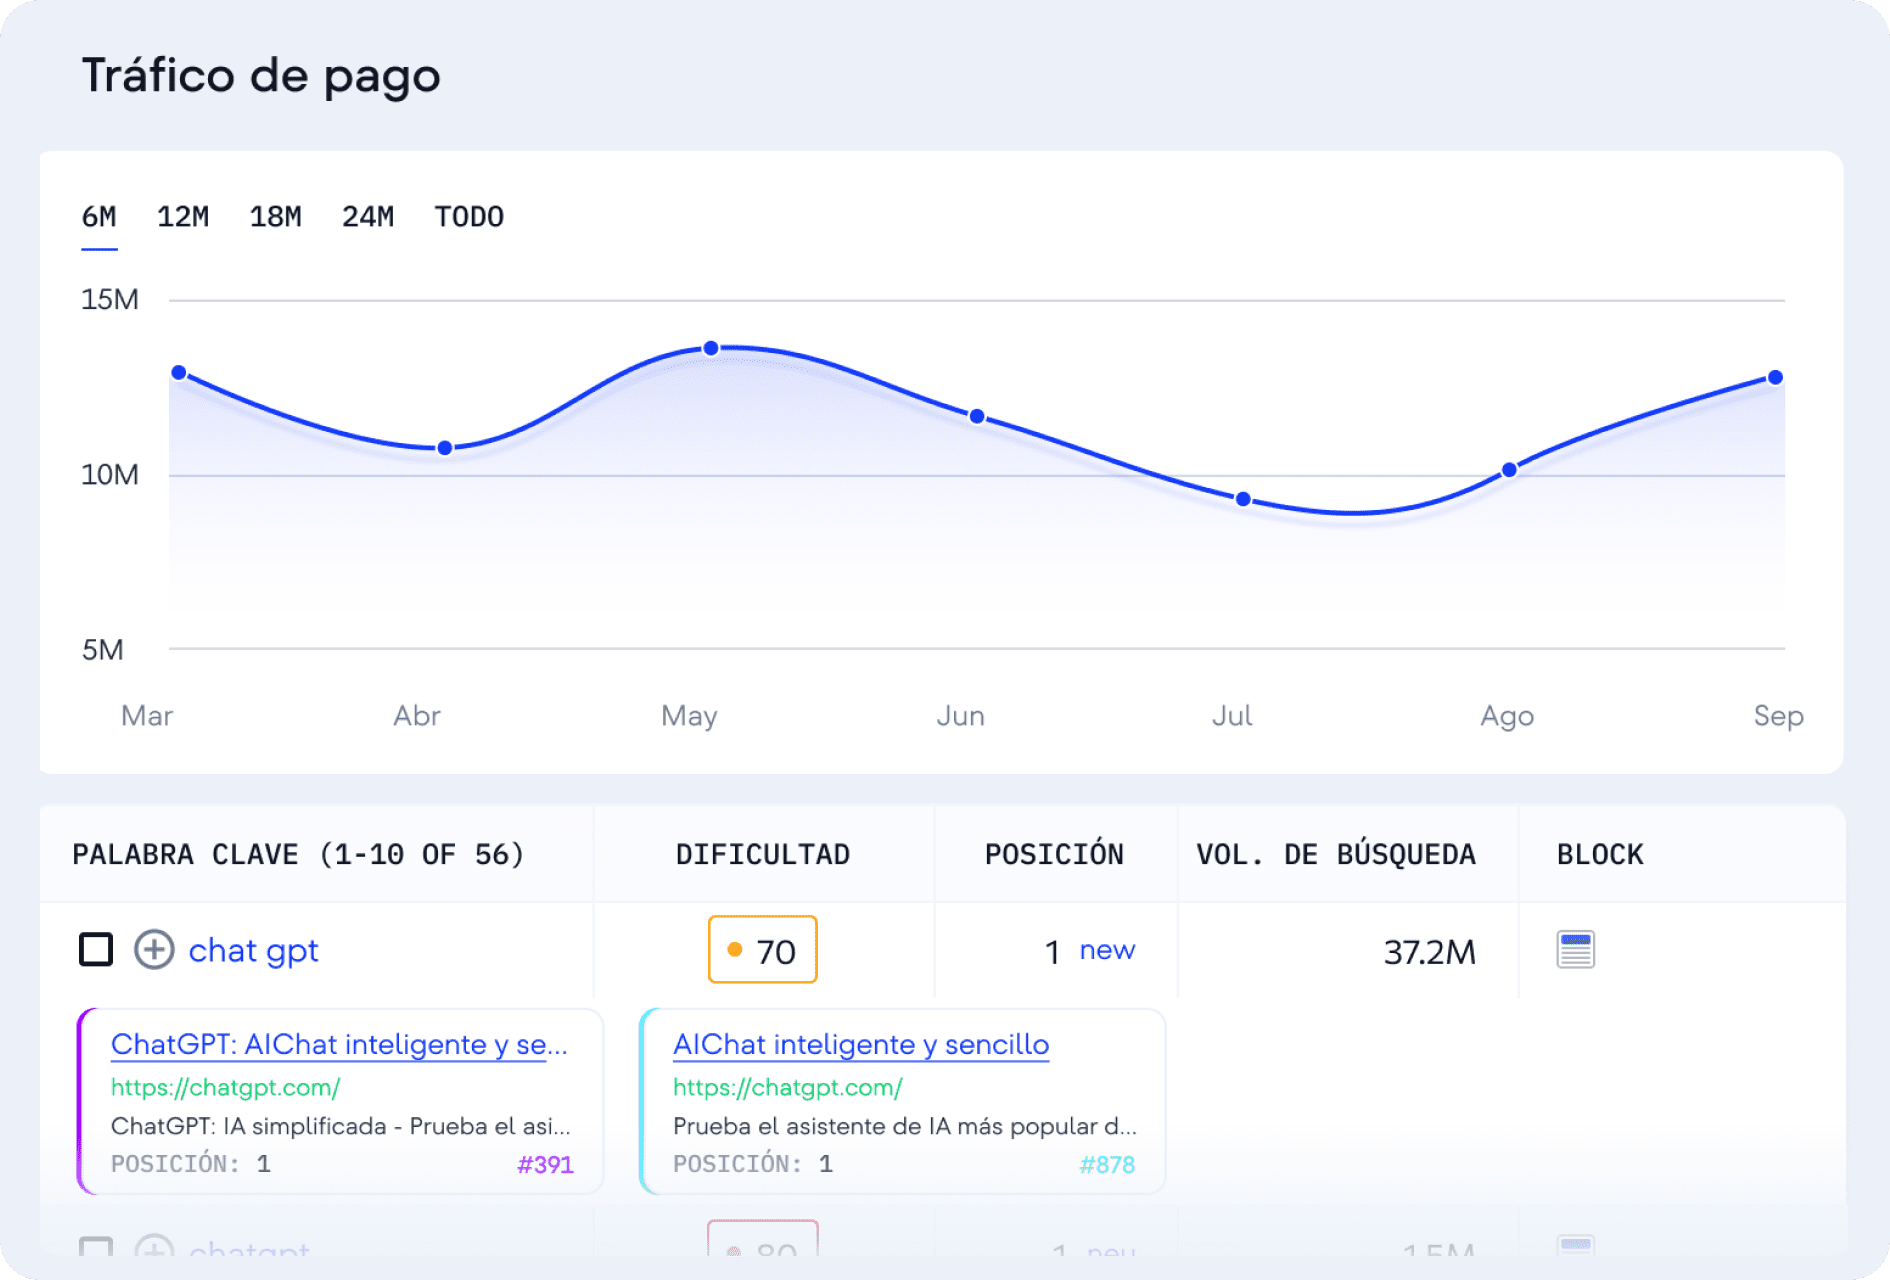Click the 'new' position label for chat gpt
1890x1280 pixels.
click(x=1107, y=950)
